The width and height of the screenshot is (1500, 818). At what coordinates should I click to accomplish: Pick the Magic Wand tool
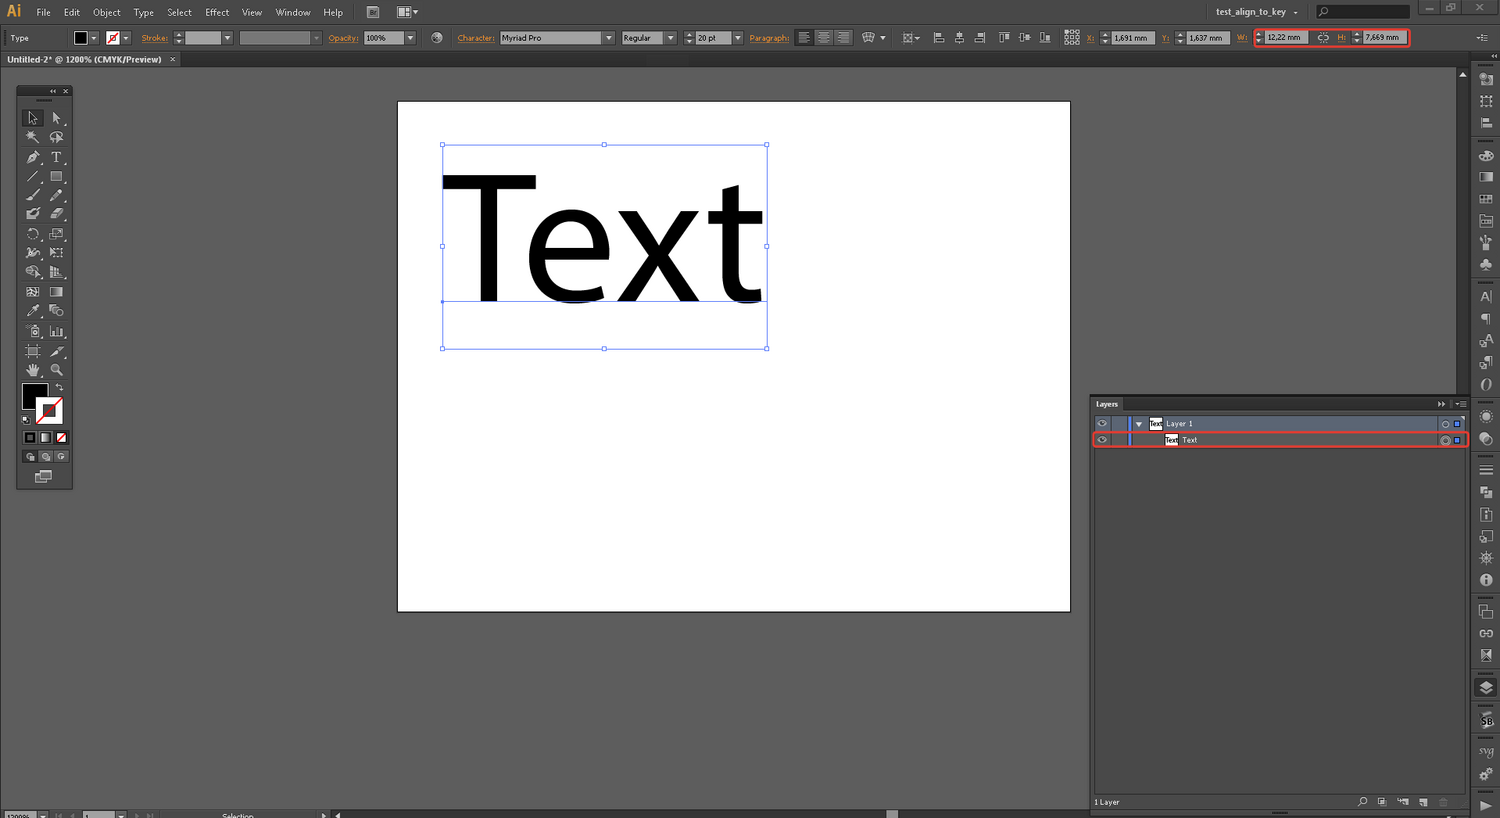pyautogui.click(x=33, y=137)
